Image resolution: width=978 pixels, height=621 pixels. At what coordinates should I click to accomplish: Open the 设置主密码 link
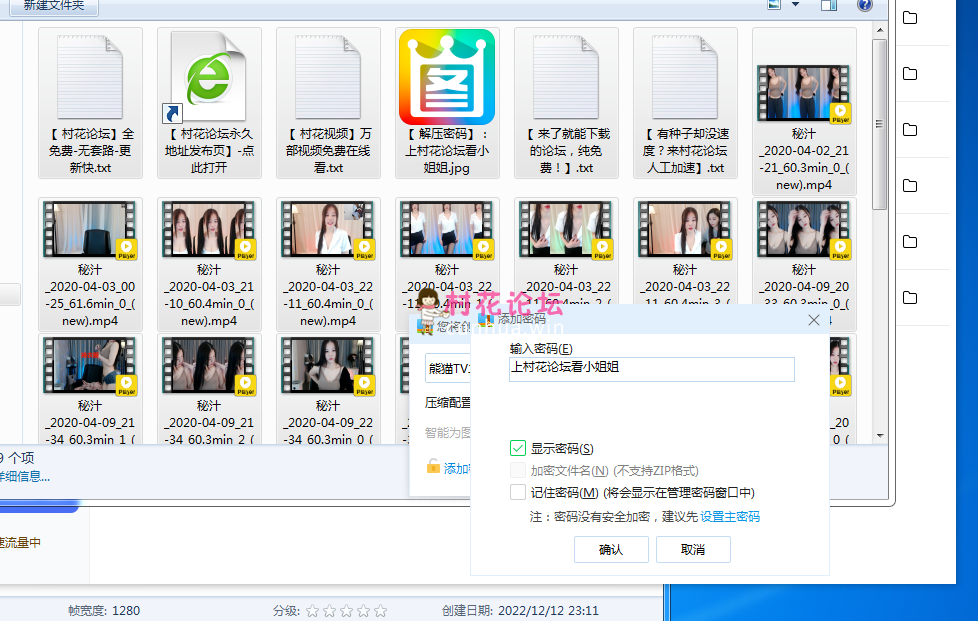[x=729, y=517]
